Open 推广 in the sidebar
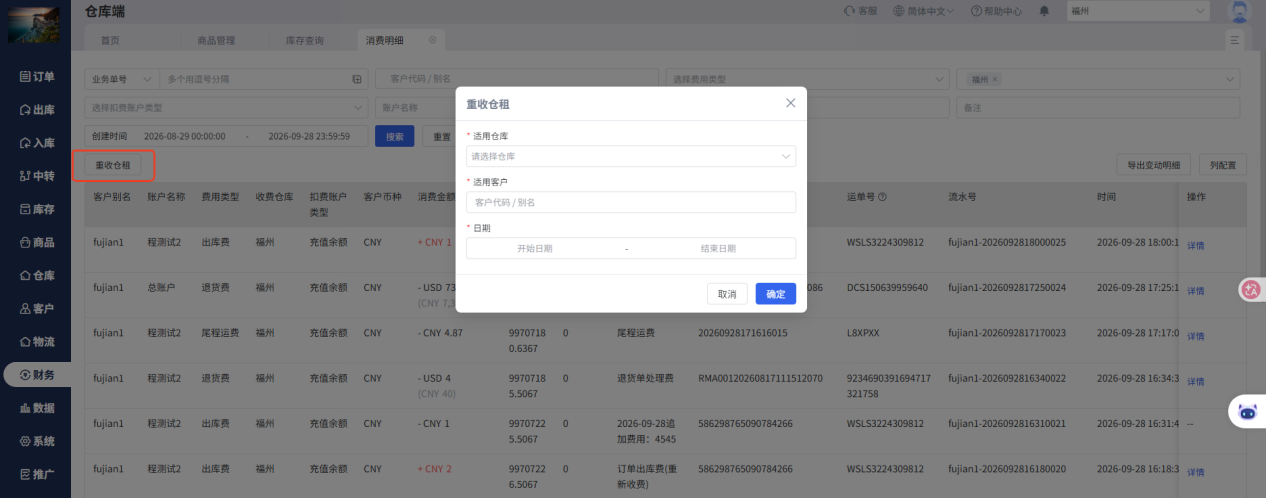The height and width of the screenshot is (498, 1266). click(x=36, y=474)
